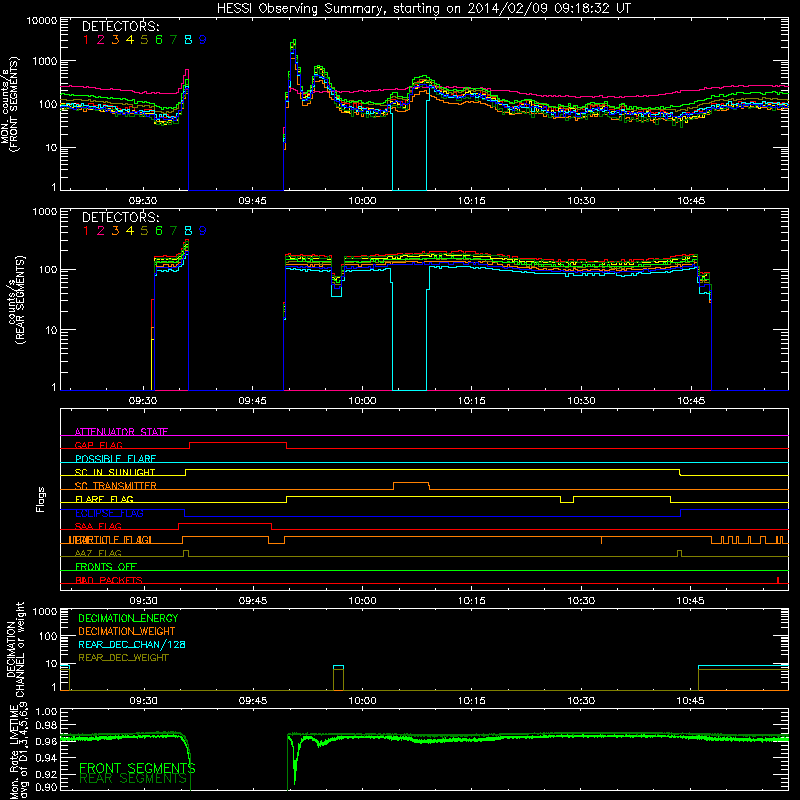800x800 pixels.
Task: Click raised SC_TRANSMITTER step in Flags panel
Action: point(411,483)
